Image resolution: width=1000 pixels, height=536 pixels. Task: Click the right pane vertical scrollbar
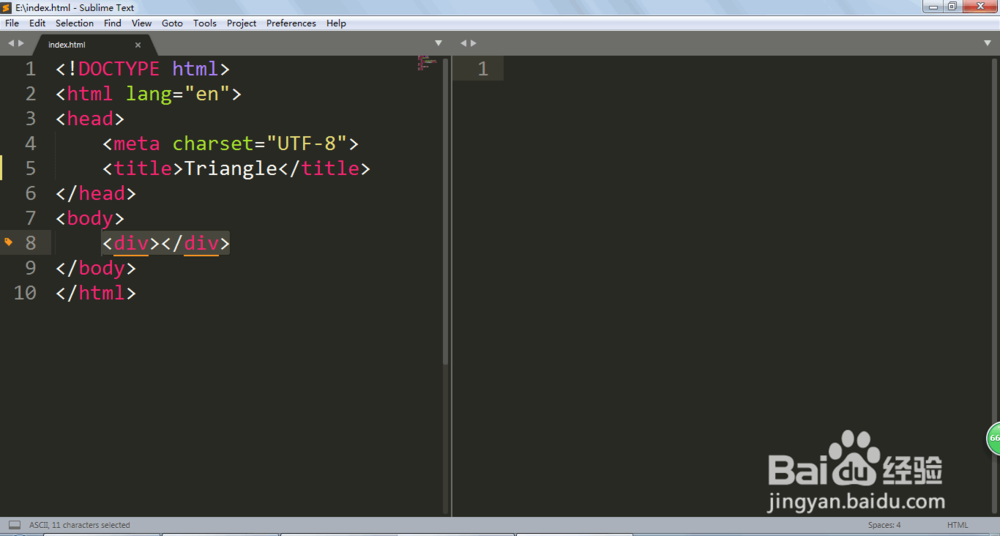994,286
